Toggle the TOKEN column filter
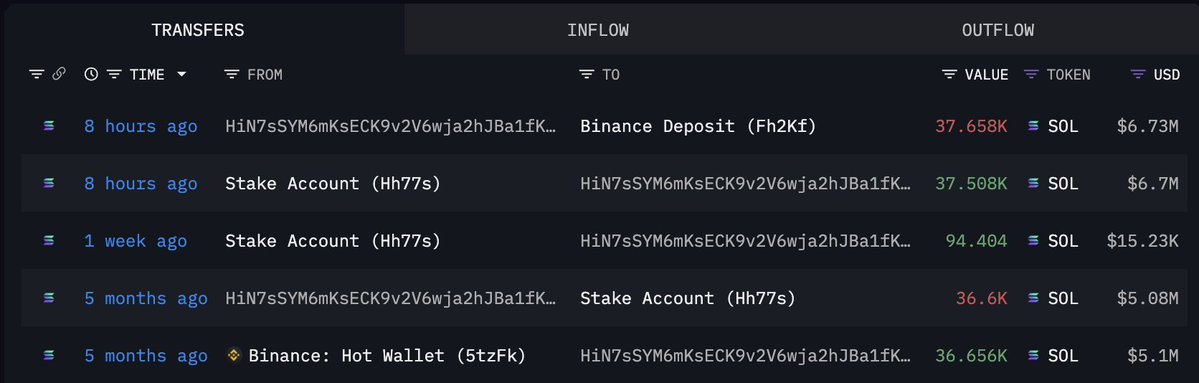 click(1032, 74)
